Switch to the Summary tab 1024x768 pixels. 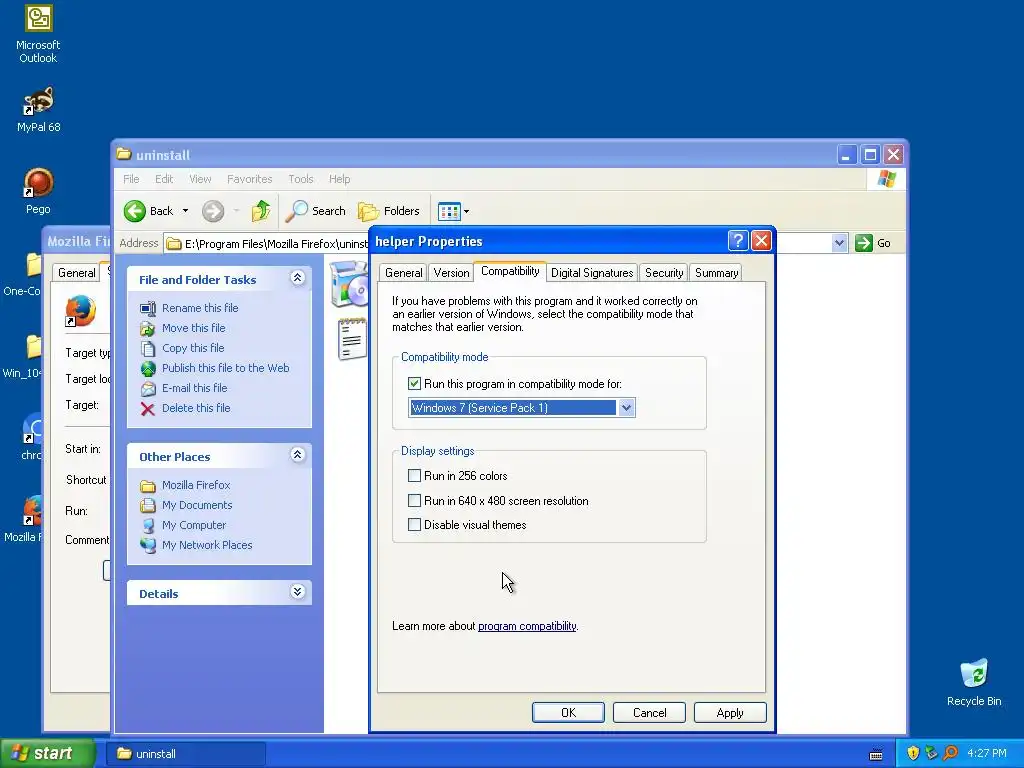pos(716,272)
